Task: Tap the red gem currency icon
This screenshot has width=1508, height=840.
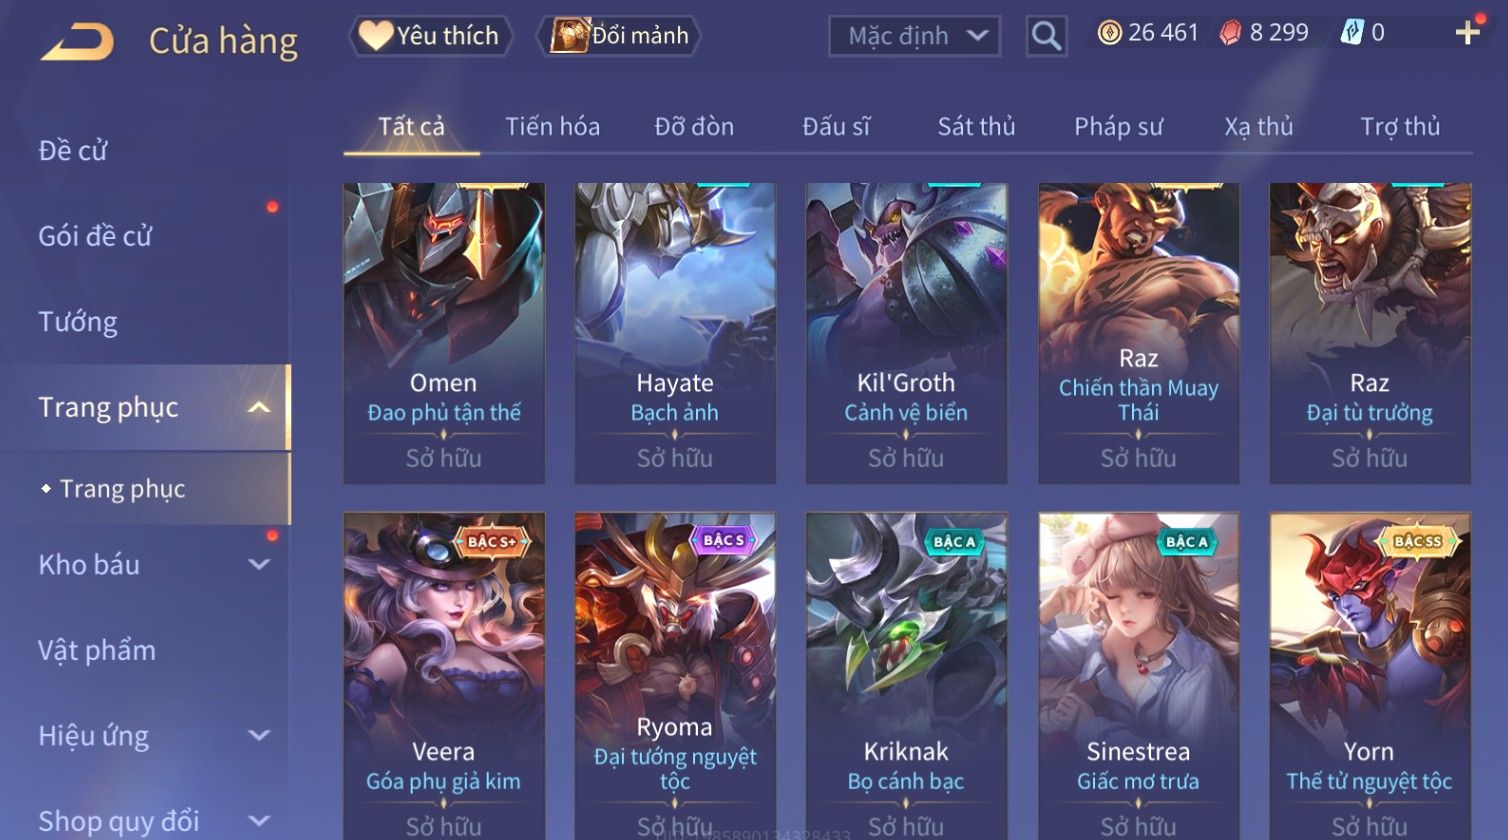Action: pos(1231,33)
